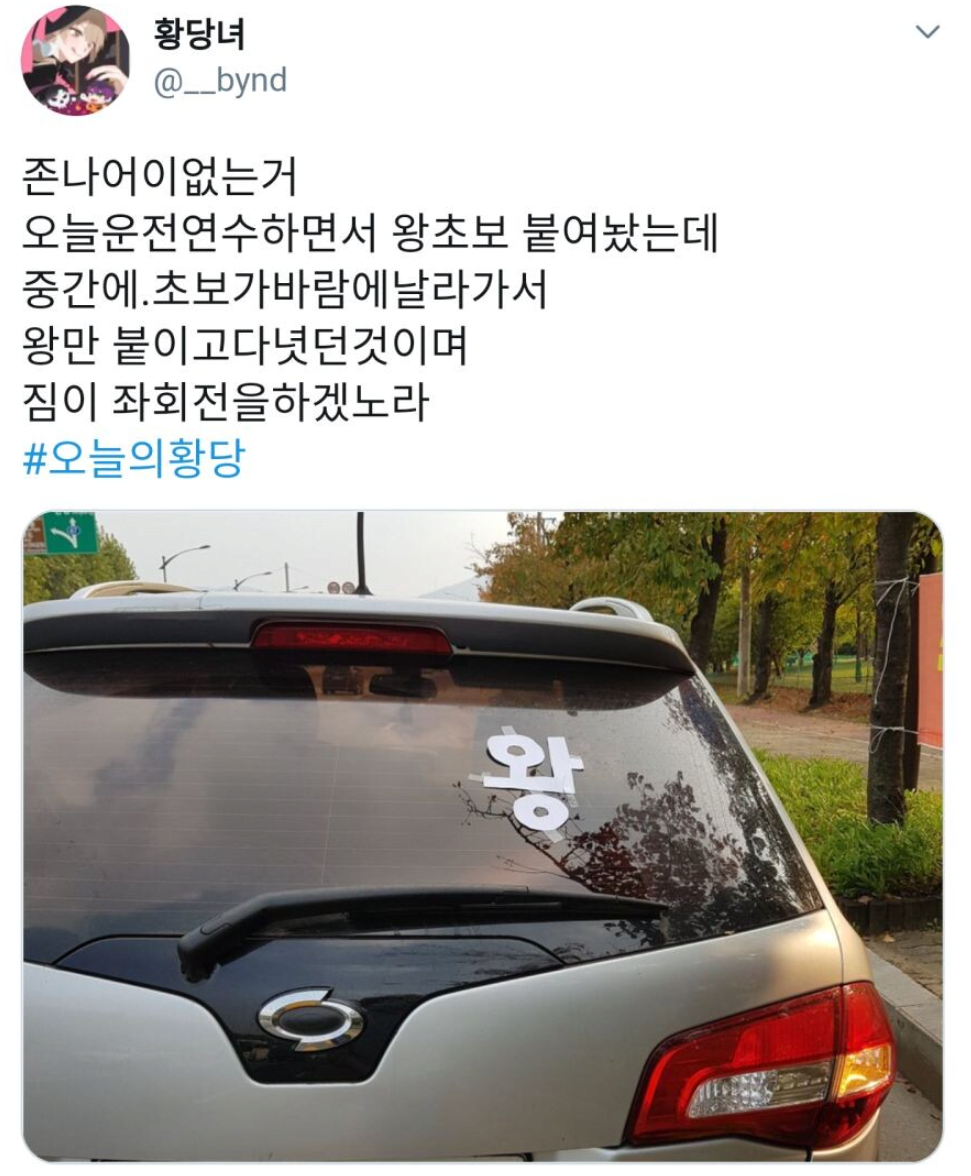Click the oval emblem on the car trunk
The image size is (971, 1176).
(x=310, y=1018)
